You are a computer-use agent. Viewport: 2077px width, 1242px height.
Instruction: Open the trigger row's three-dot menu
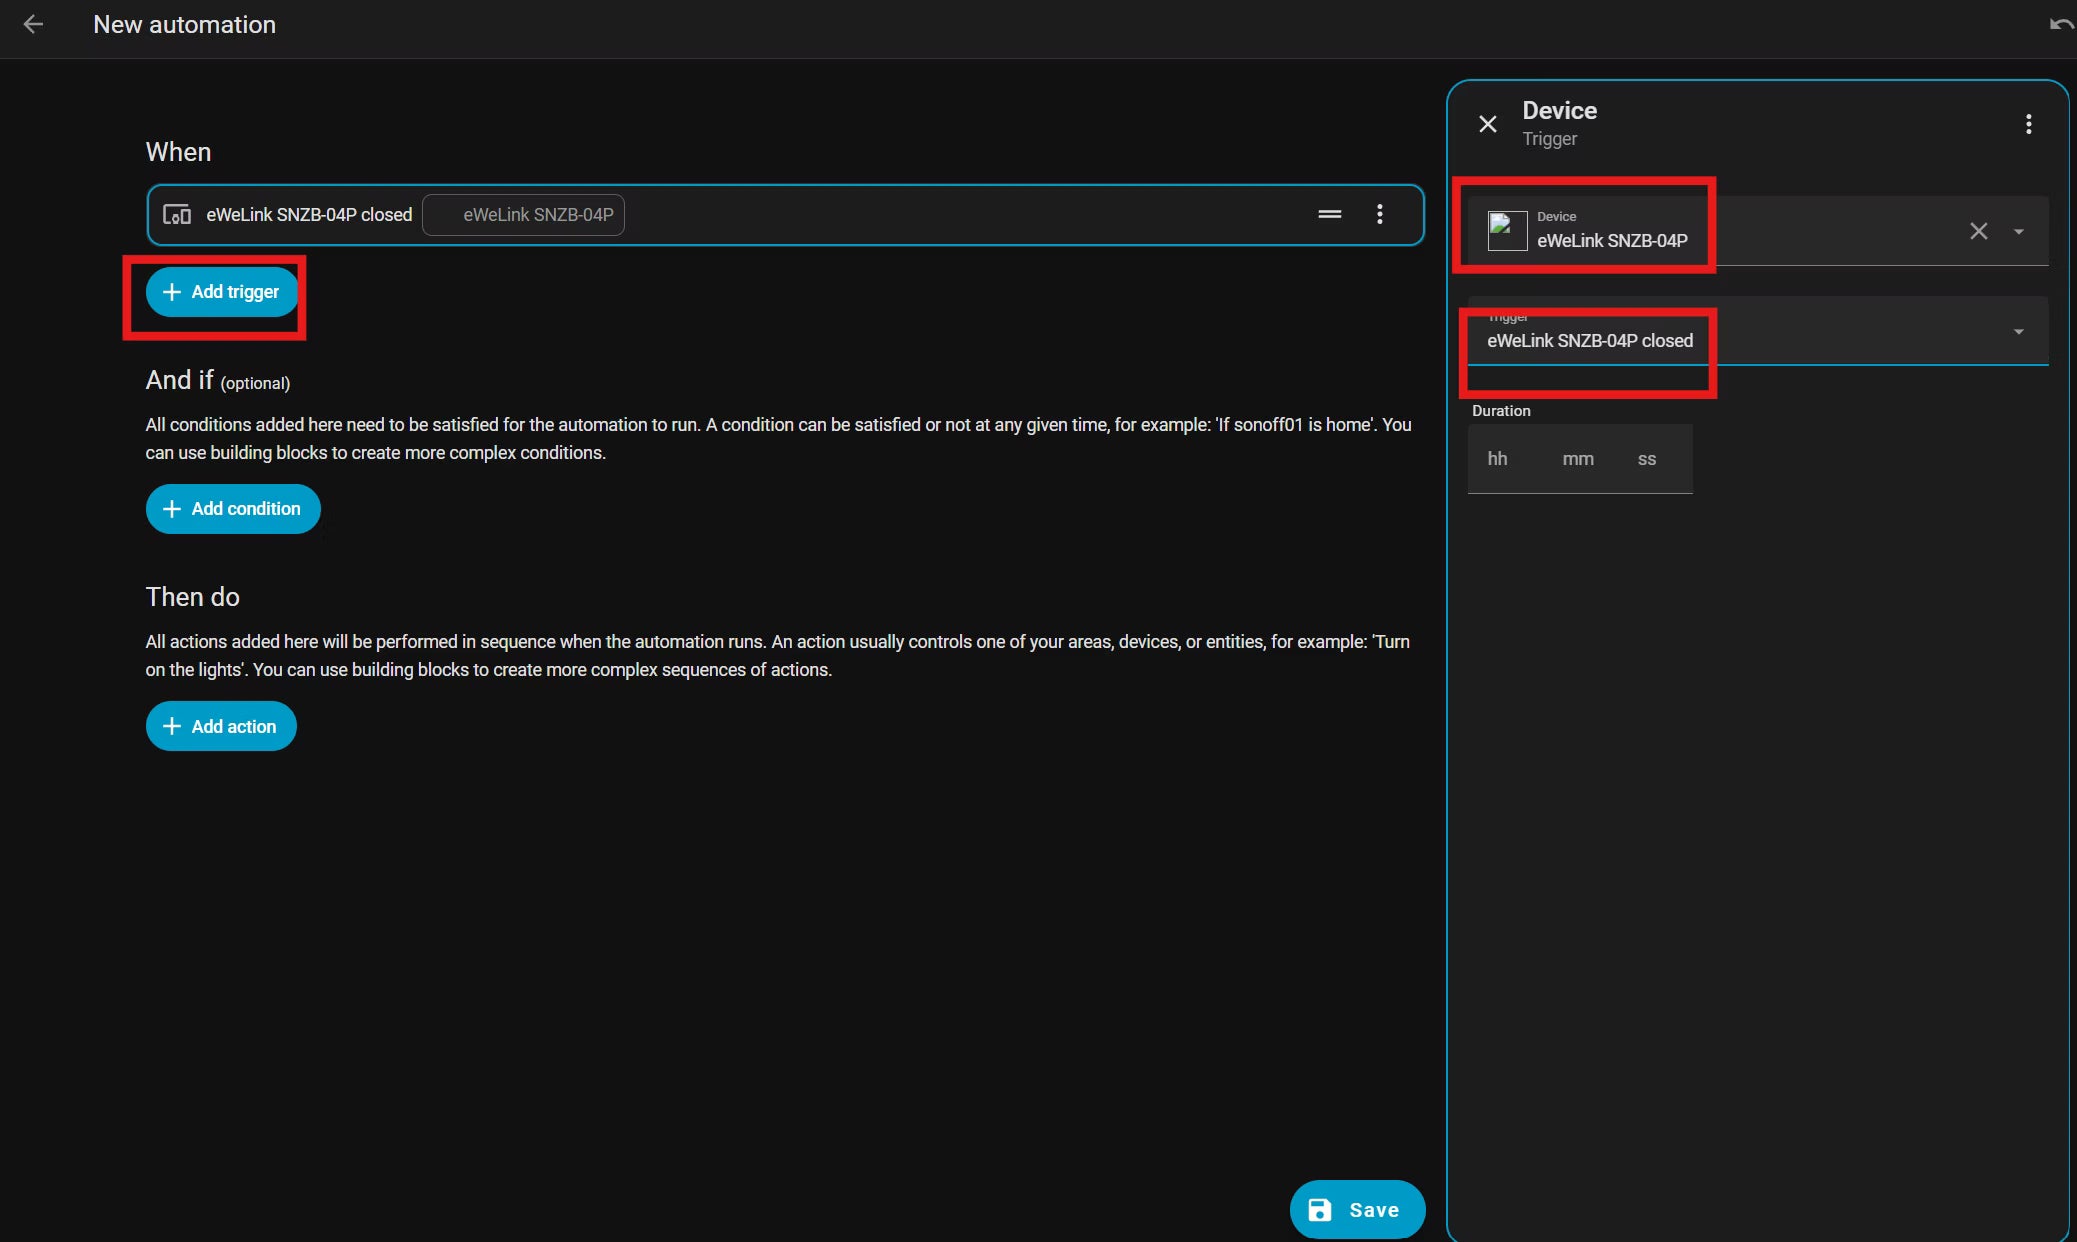tap(1379, 214)
